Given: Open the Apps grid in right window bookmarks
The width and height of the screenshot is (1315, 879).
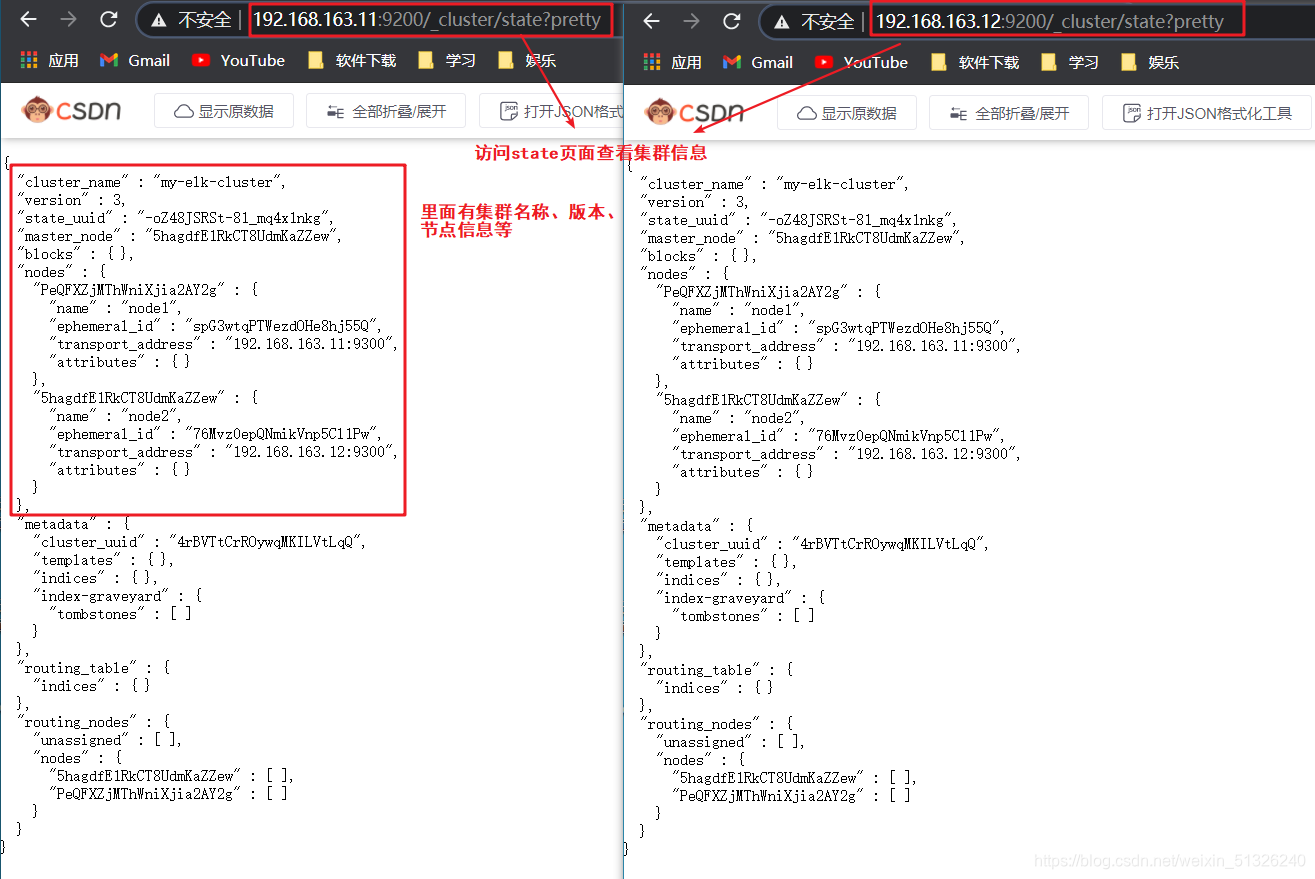Looking at the screenshot, I should pos(673,62).
